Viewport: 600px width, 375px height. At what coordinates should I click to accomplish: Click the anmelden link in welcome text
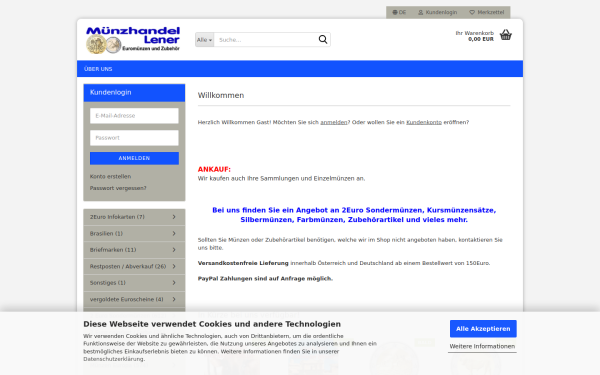pyautogui.click(x=334, y=122)
